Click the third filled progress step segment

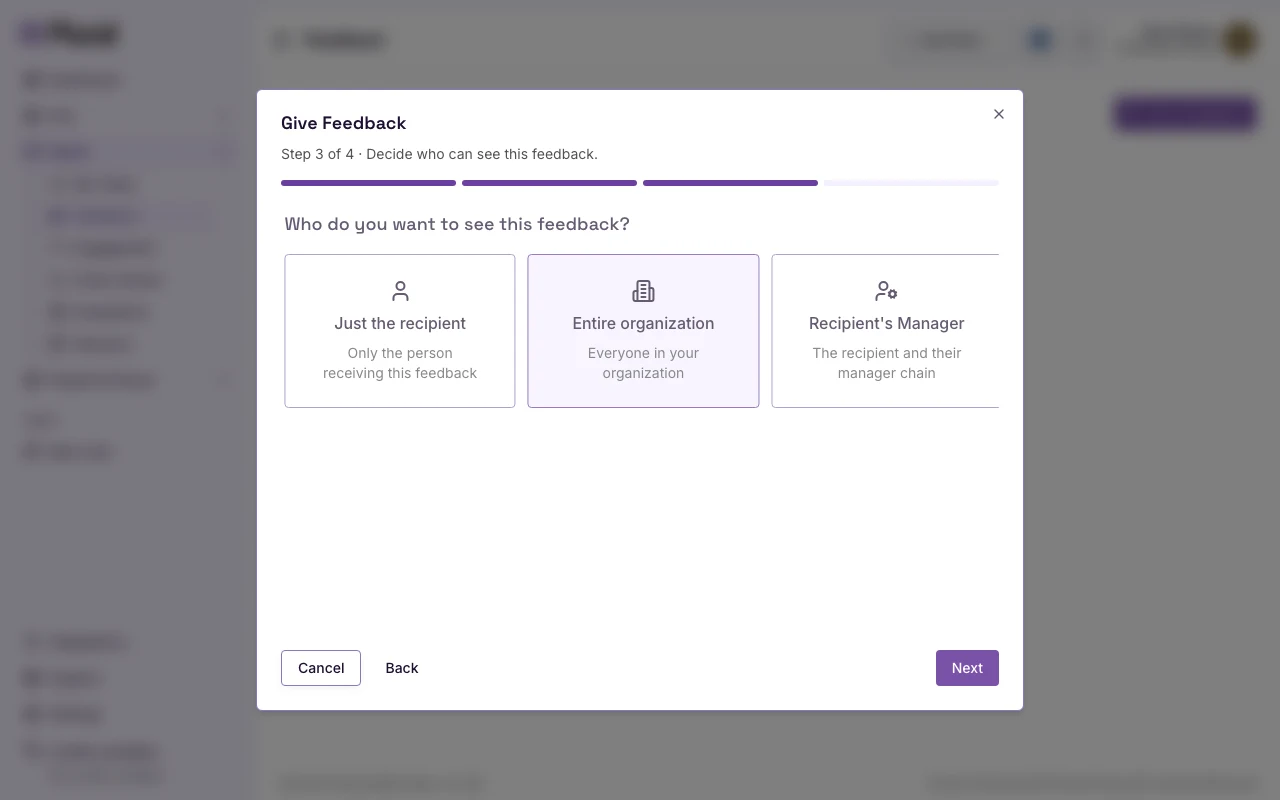tap(730, 183)
